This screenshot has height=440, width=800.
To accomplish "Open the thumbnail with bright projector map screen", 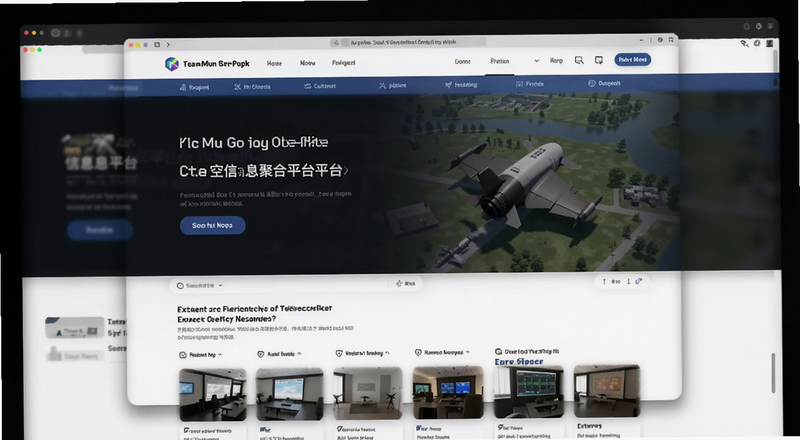I will tap(289, 394).
